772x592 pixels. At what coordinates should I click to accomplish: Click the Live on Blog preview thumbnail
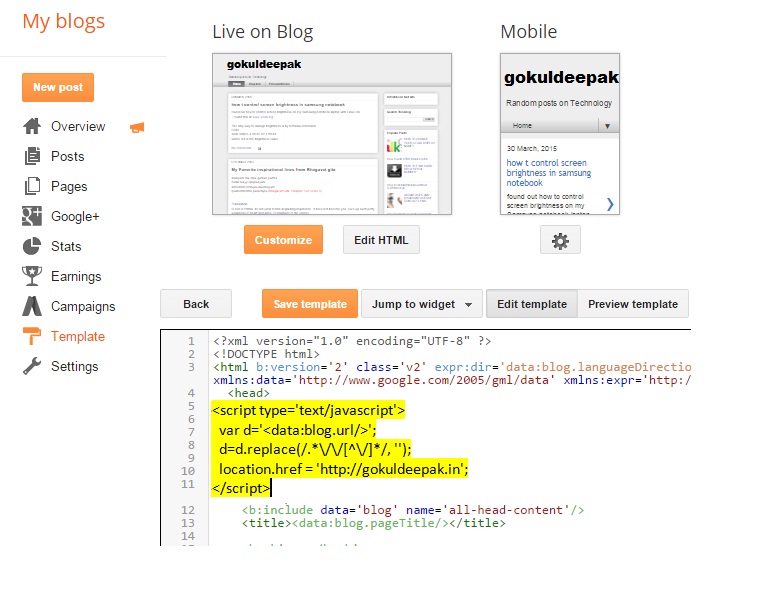pos(332,134)
